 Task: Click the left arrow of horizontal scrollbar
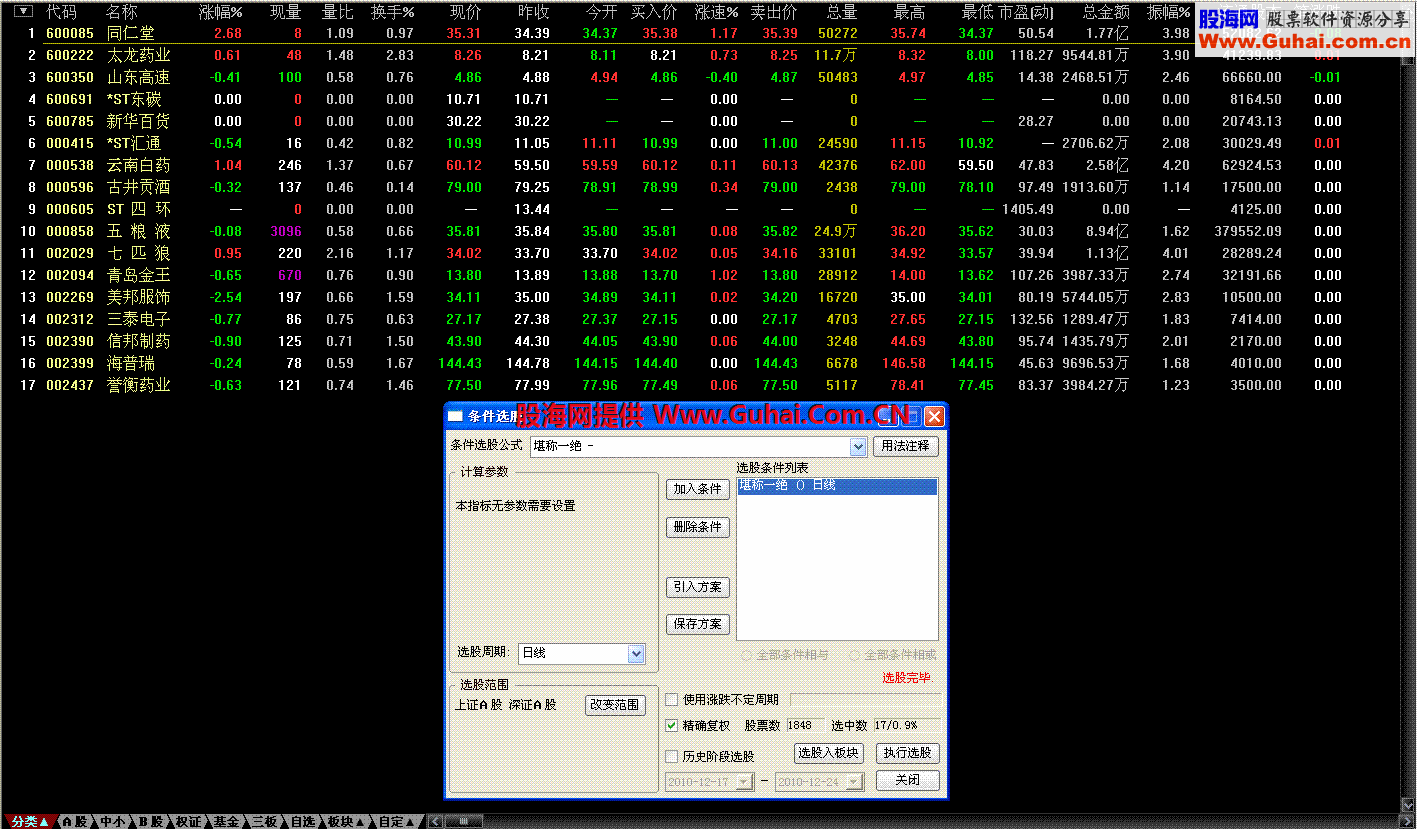coord(435,821)
